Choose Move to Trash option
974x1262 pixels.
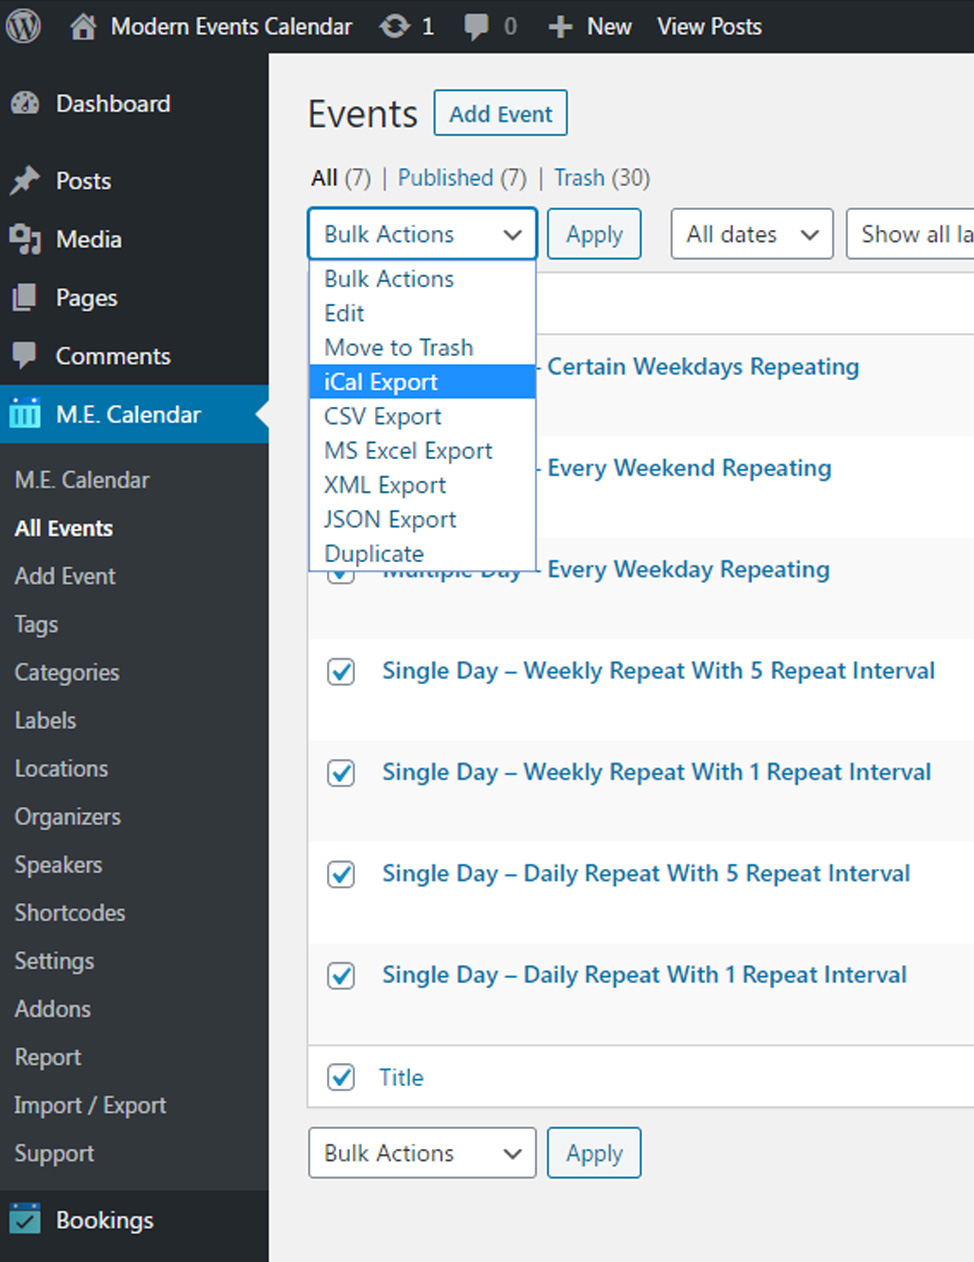(x=422, y=347)
